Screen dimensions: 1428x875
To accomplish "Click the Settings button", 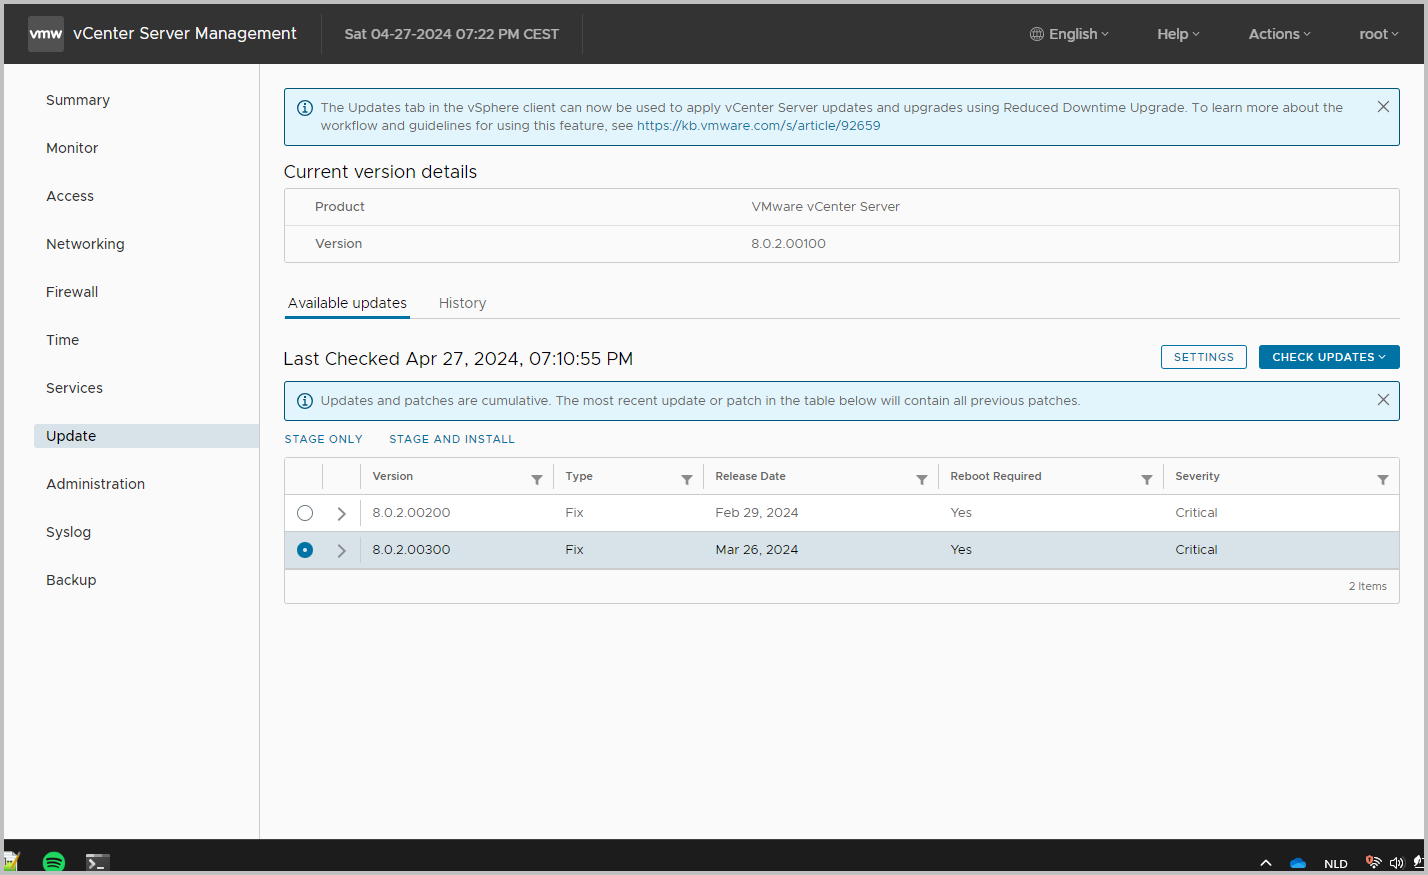I will click(1204, 357).
